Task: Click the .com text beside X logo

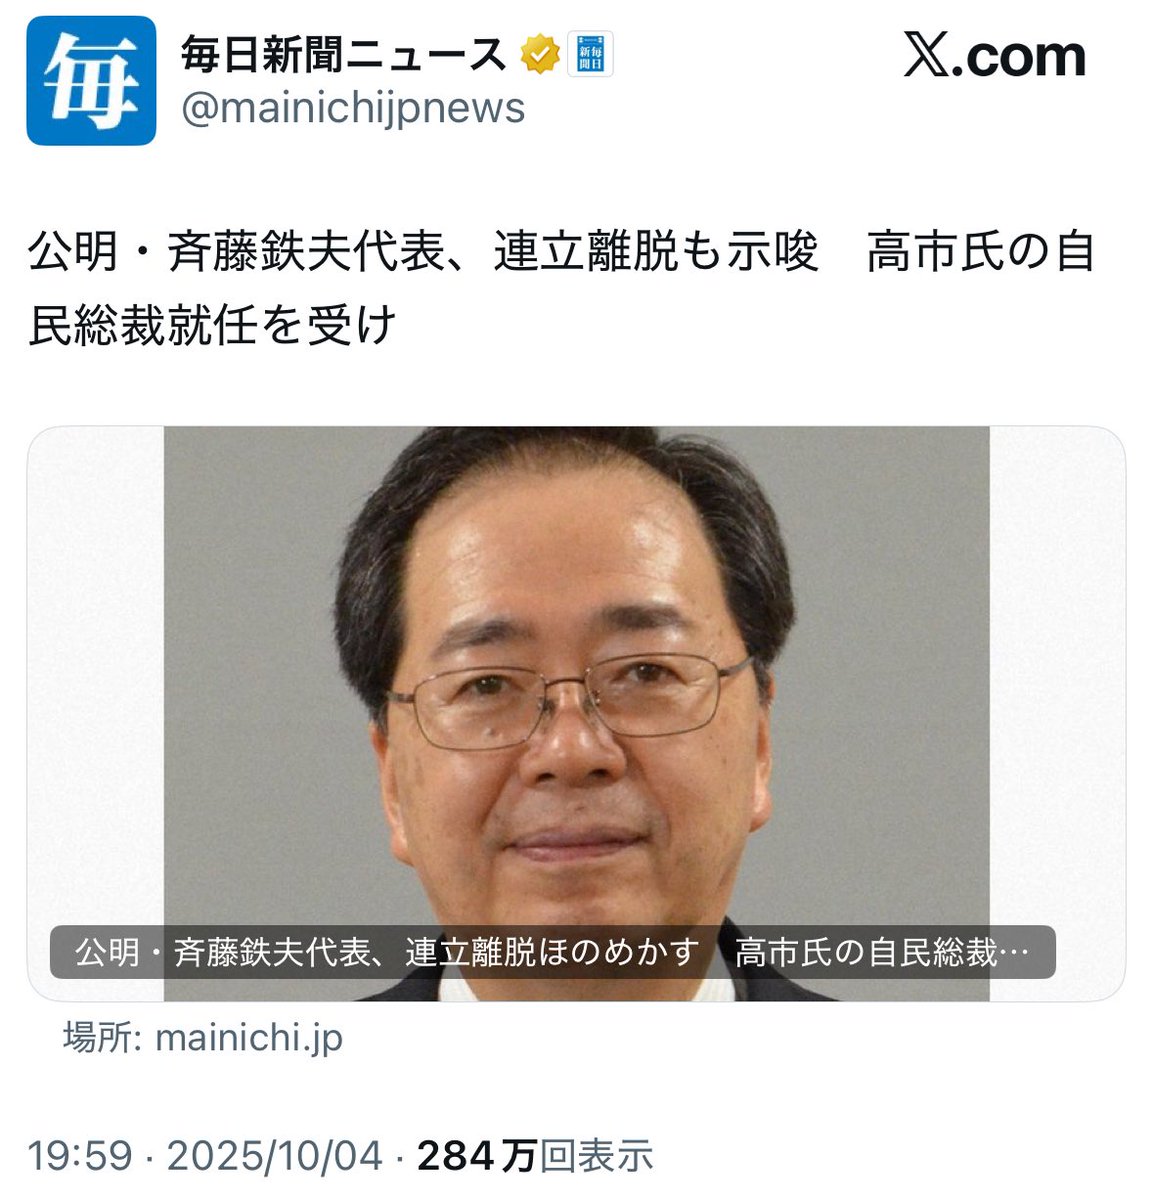Action: [x=1019, y=57]
